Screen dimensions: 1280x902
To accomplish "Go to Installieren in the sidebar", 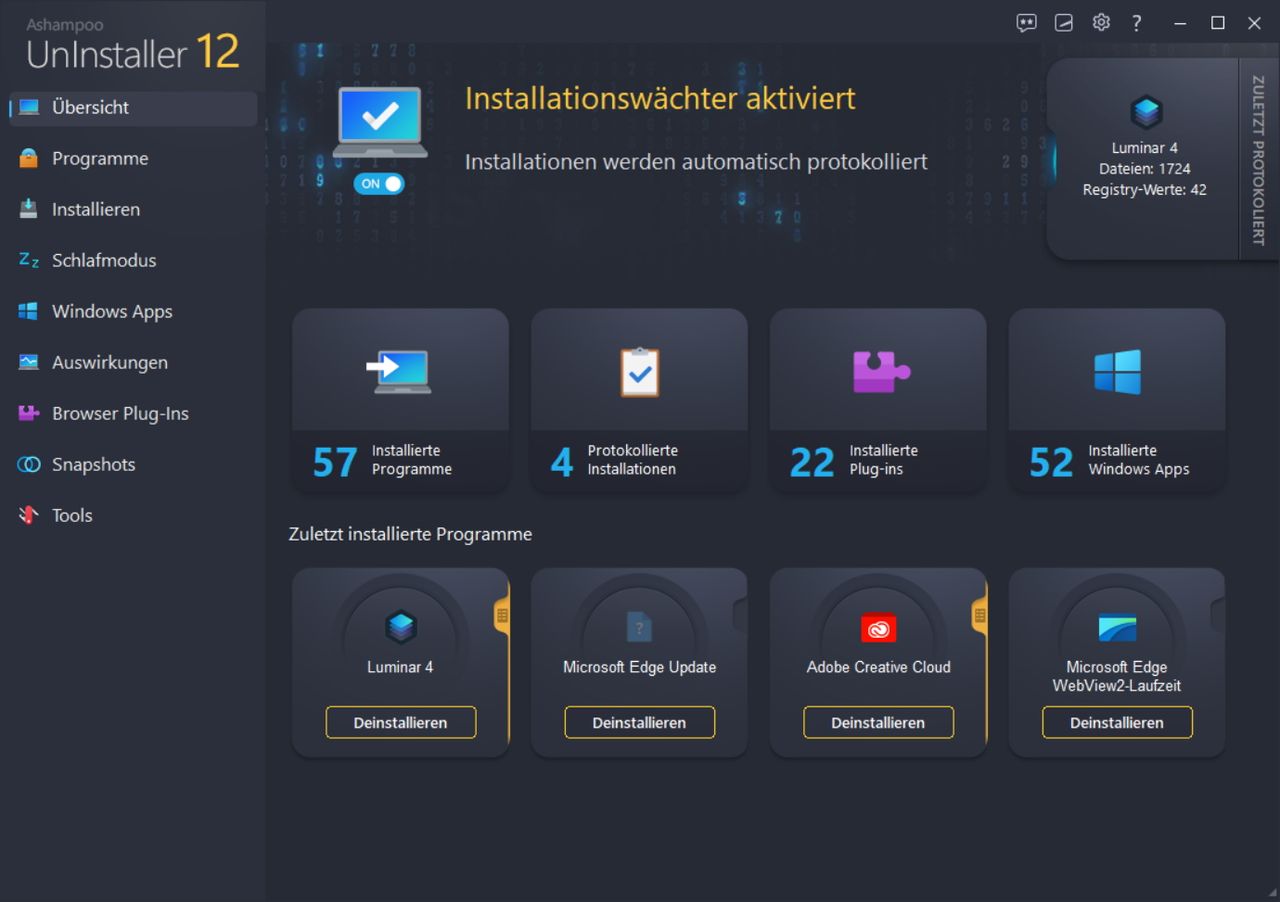I will coord(133,210).
